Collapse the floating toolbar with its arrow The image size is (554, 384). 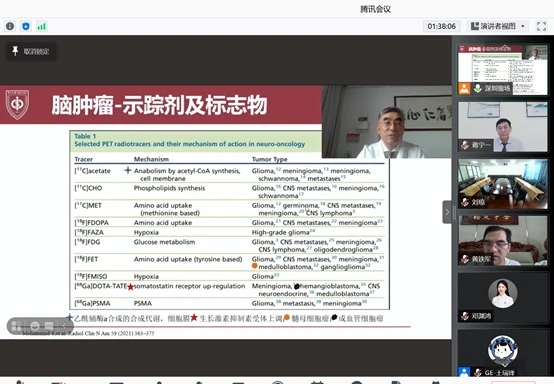(x=65, y=326)
